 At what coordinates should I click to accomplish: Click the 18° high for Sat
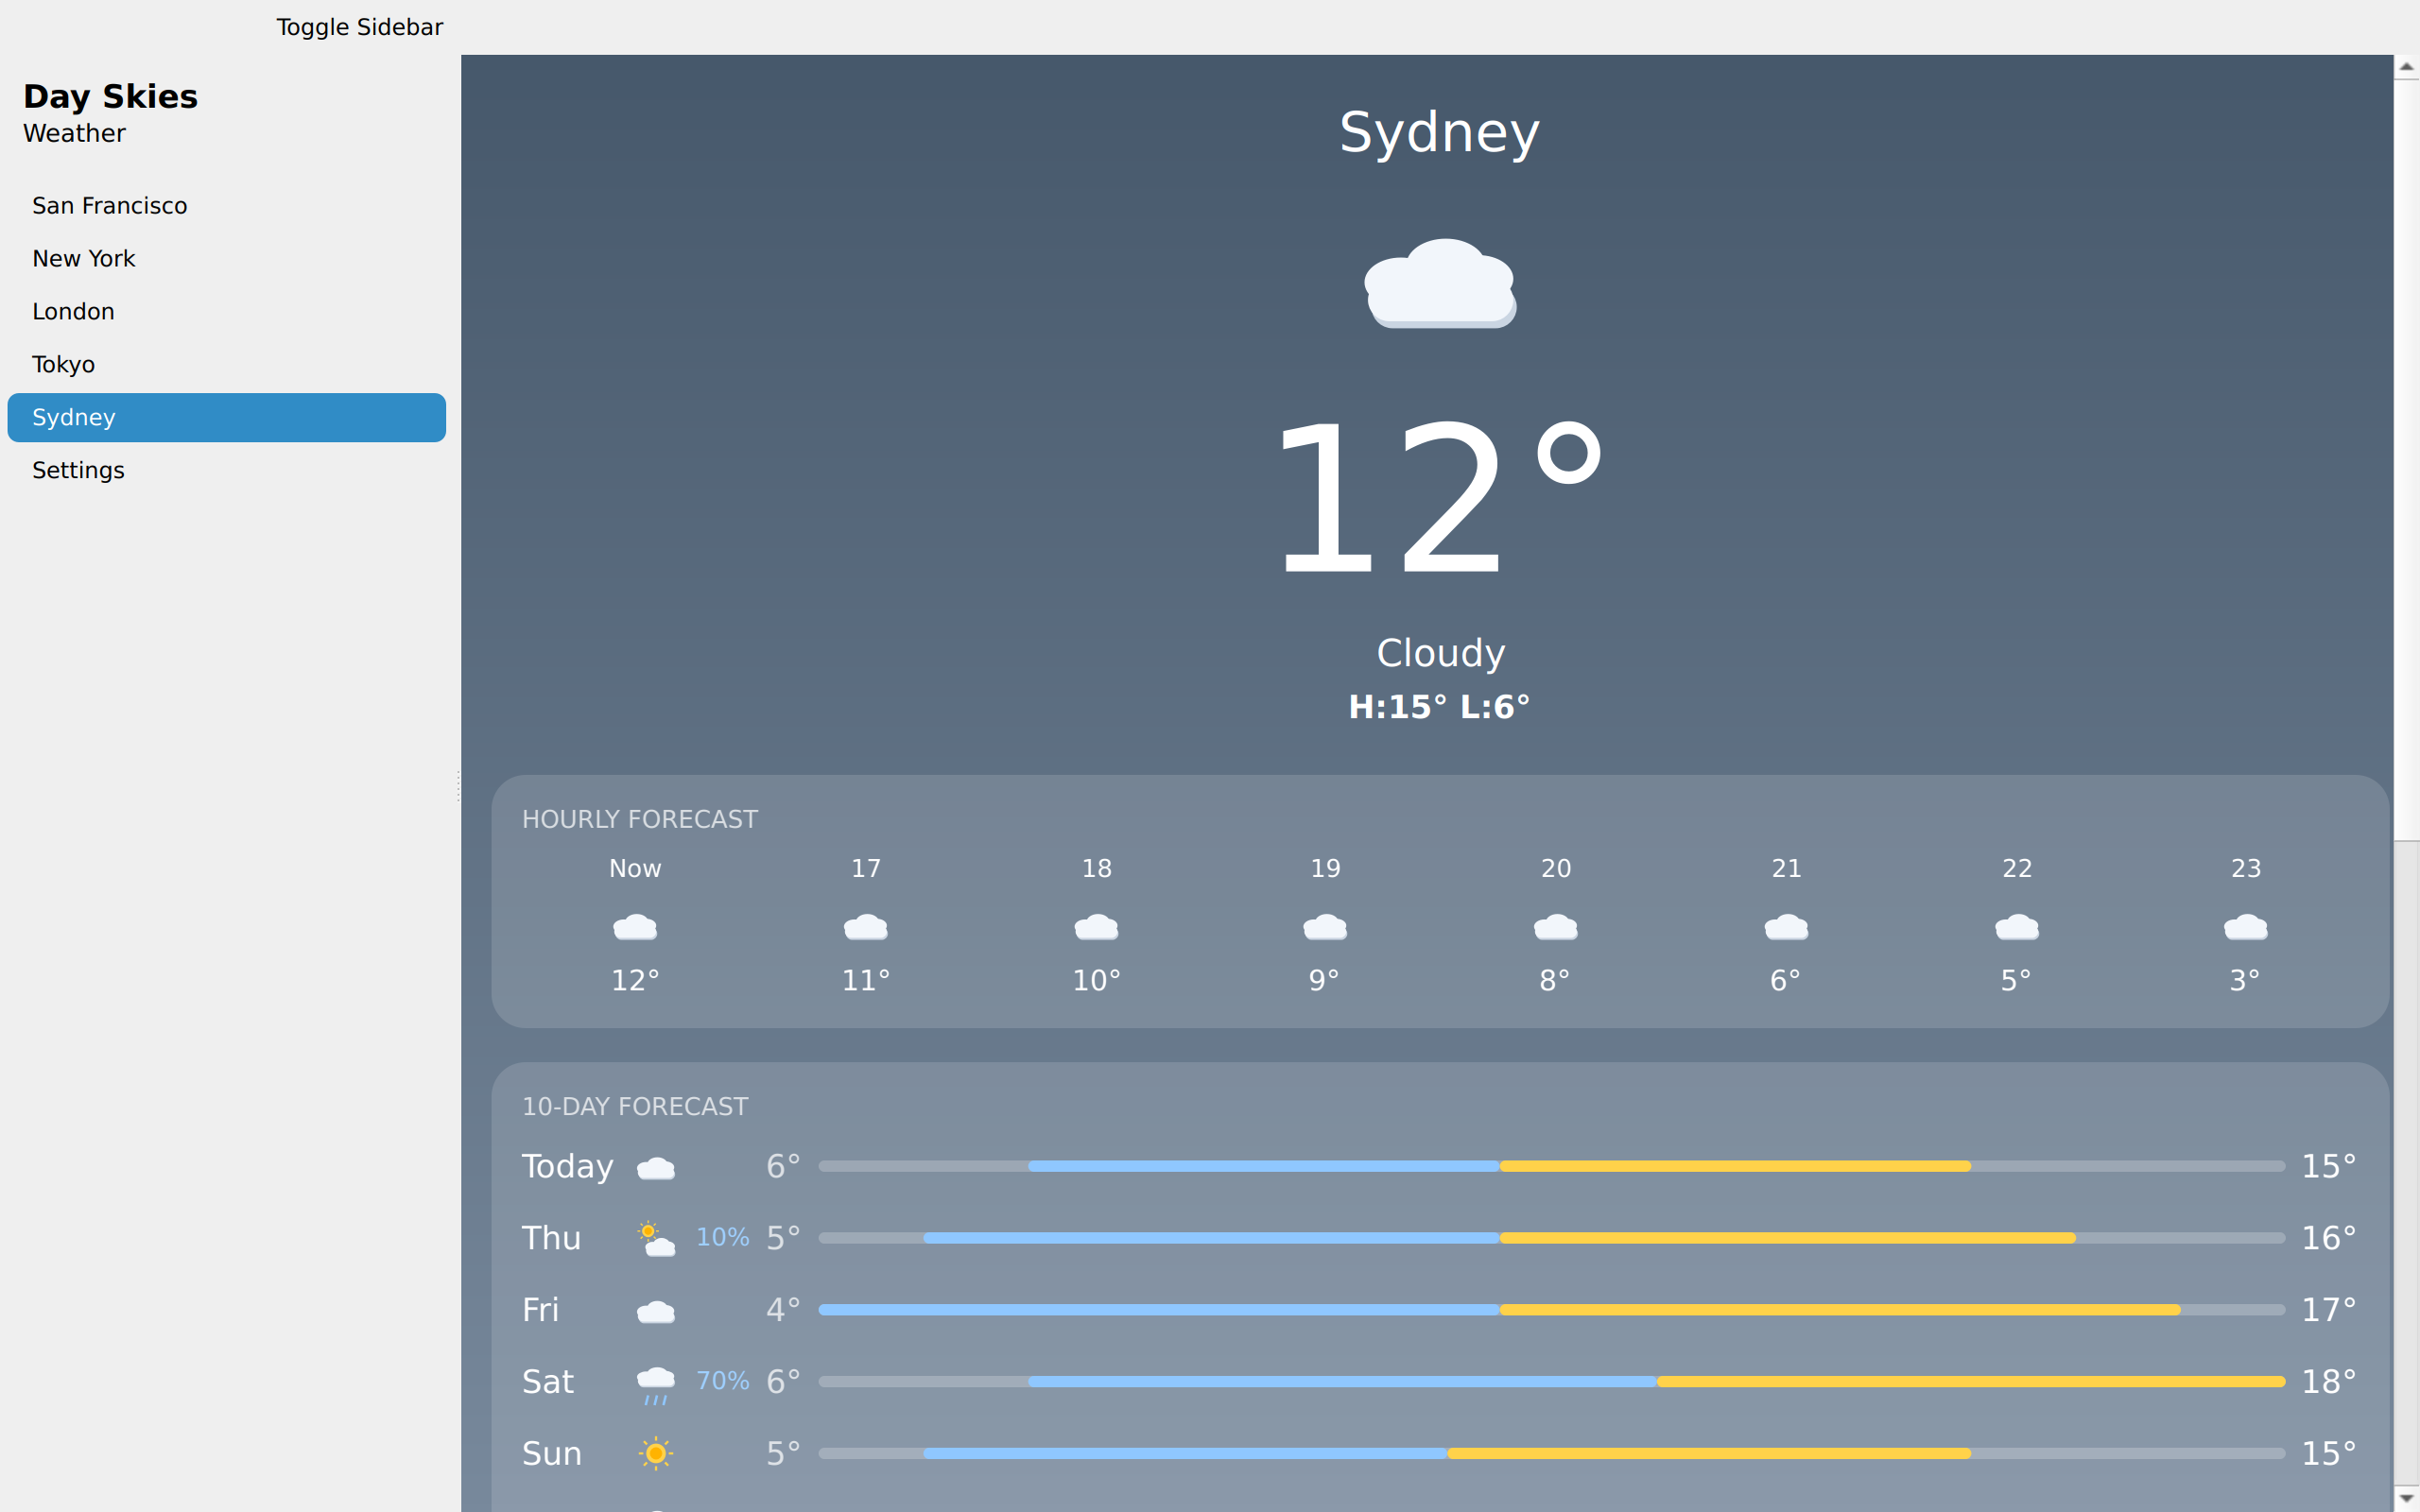point(2330,1382)
